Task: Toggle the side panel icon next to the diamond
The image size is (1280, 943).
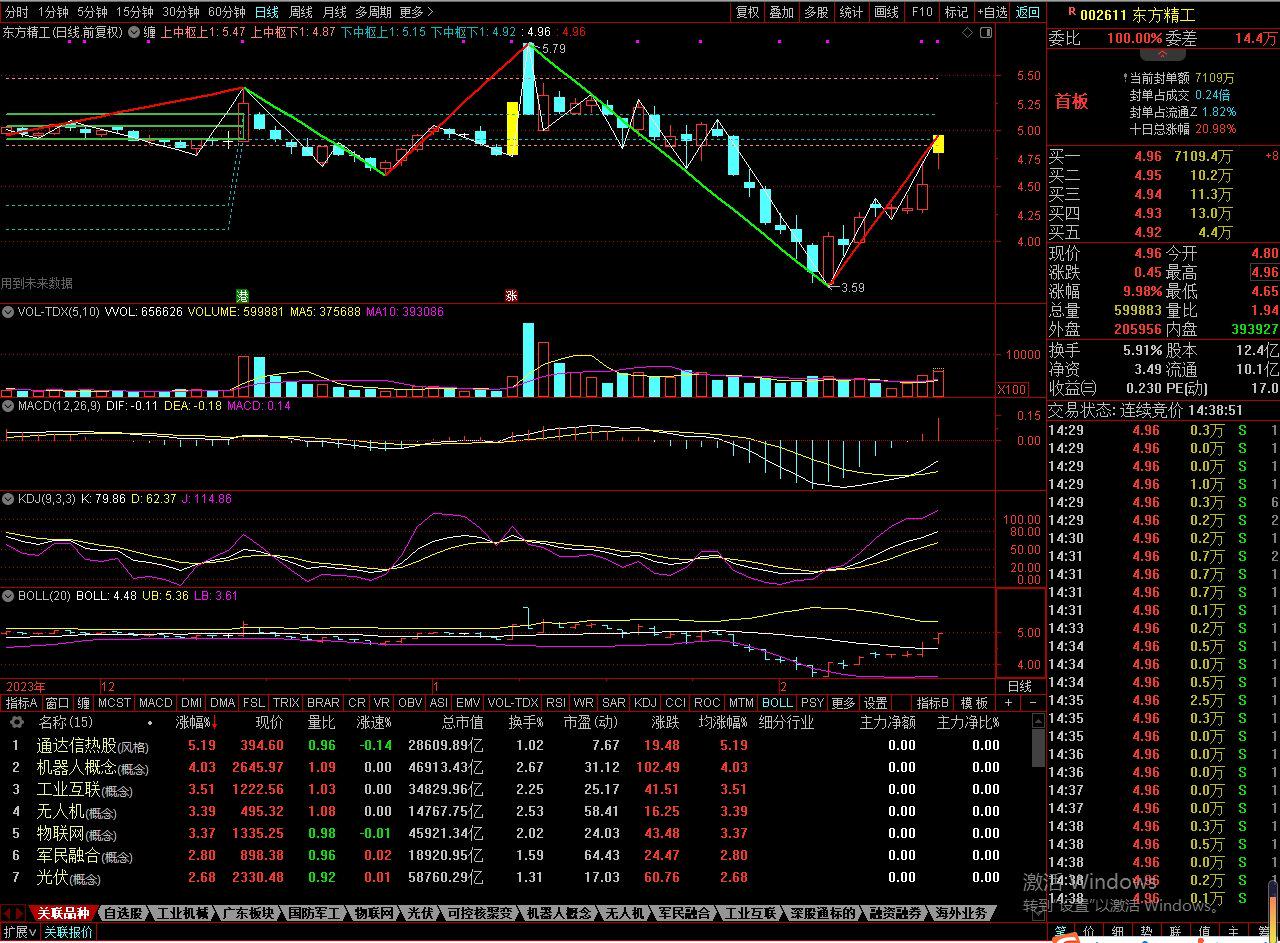Action: point(984,32)
